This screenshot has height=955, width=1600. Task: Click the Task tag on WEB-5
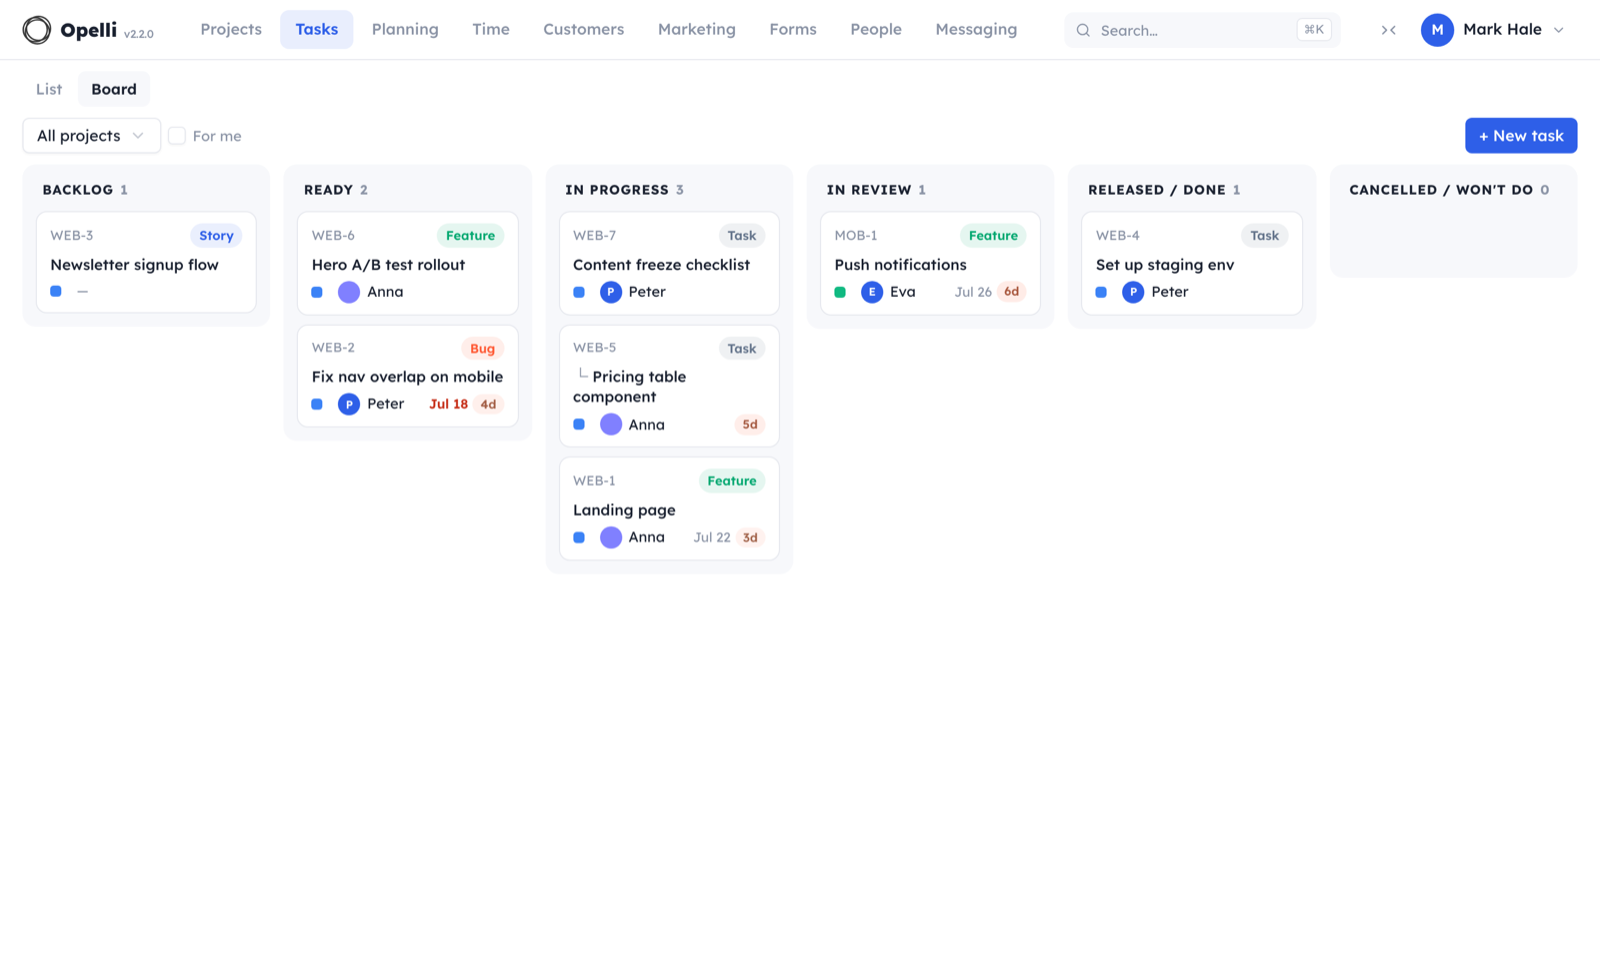(x=742, y=348)
